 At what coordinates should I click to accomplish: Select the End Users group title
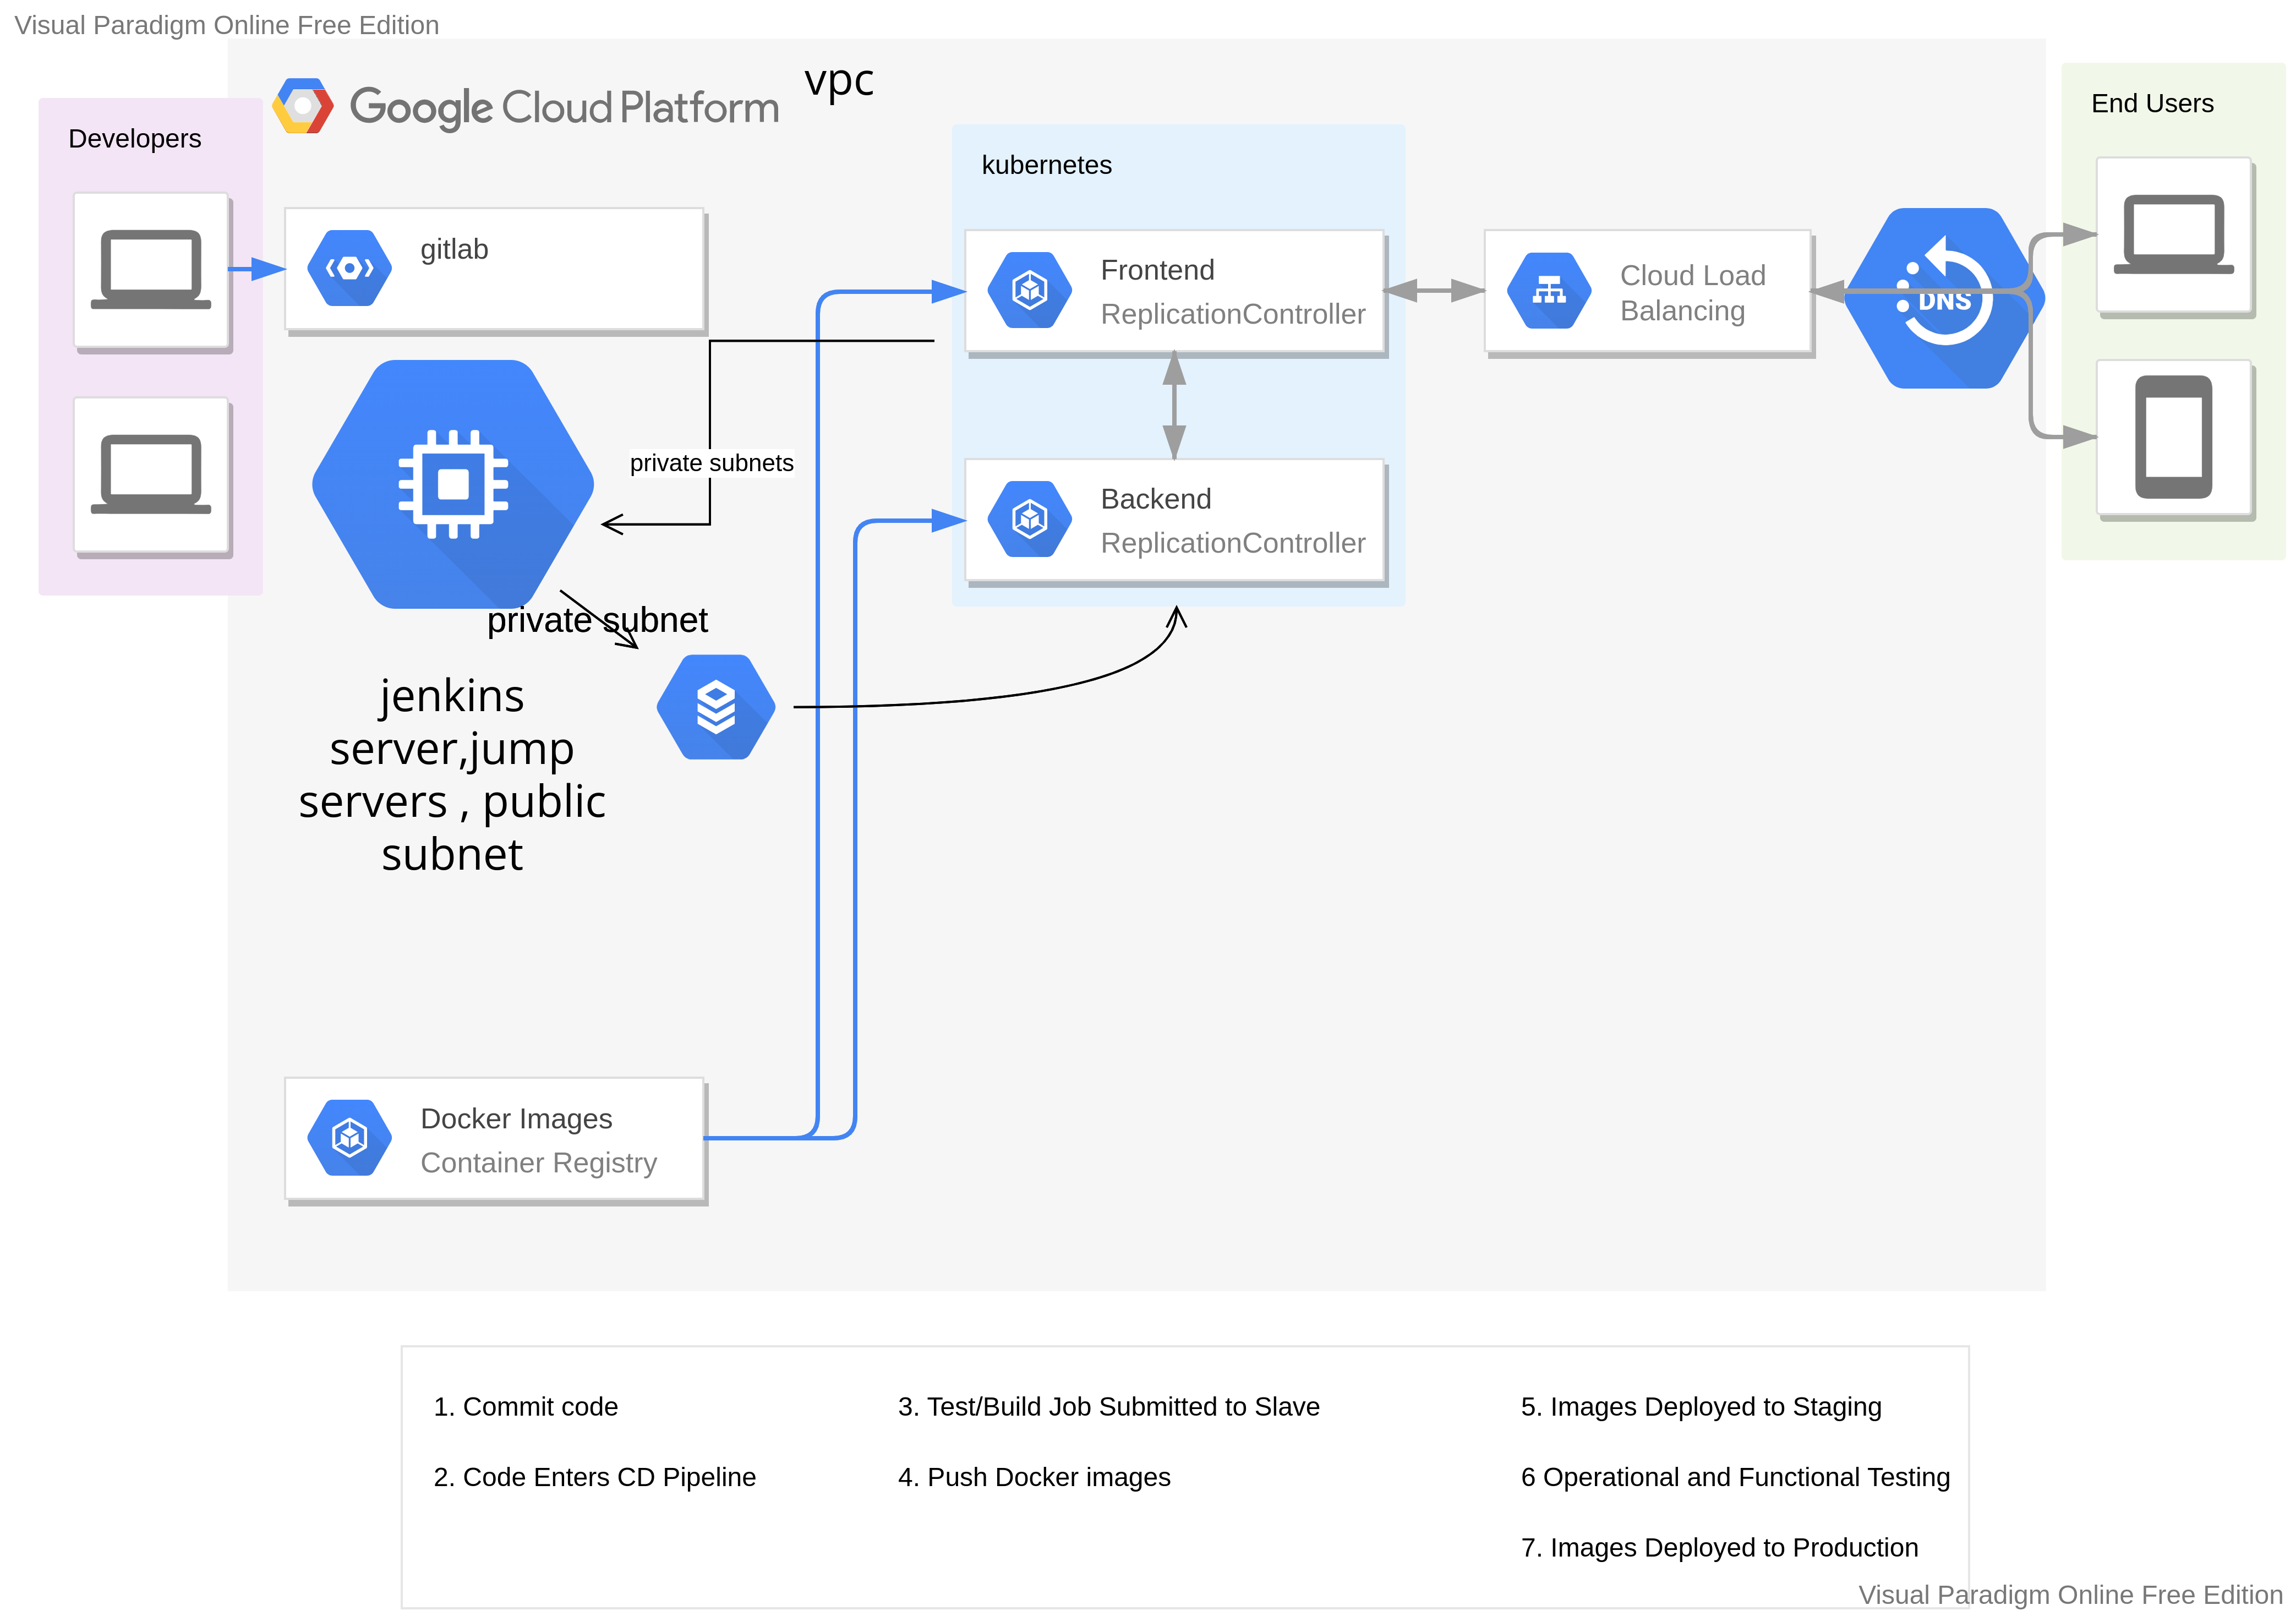pyautogui.click(x=2152, y=104)
